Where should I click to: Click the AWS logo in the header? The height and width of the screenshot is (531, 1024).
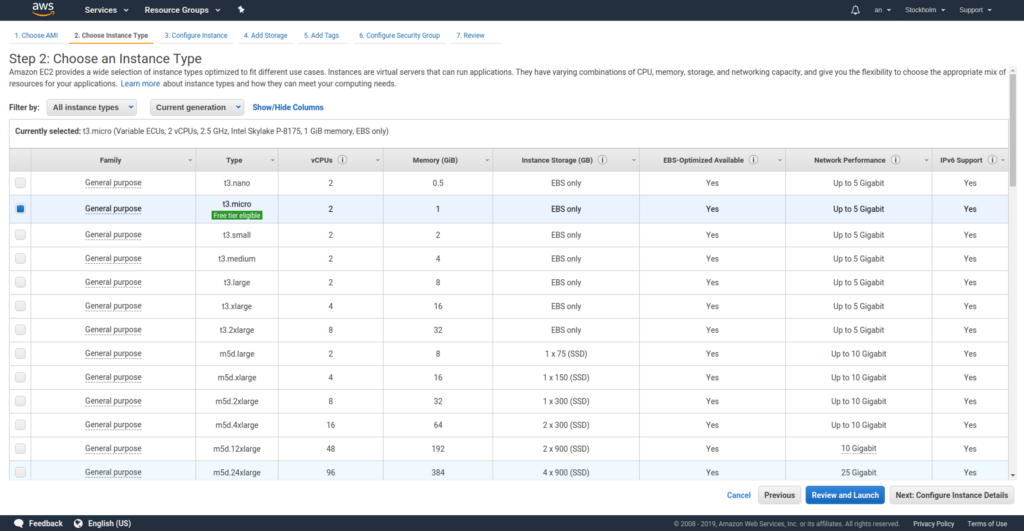(42, 10)
